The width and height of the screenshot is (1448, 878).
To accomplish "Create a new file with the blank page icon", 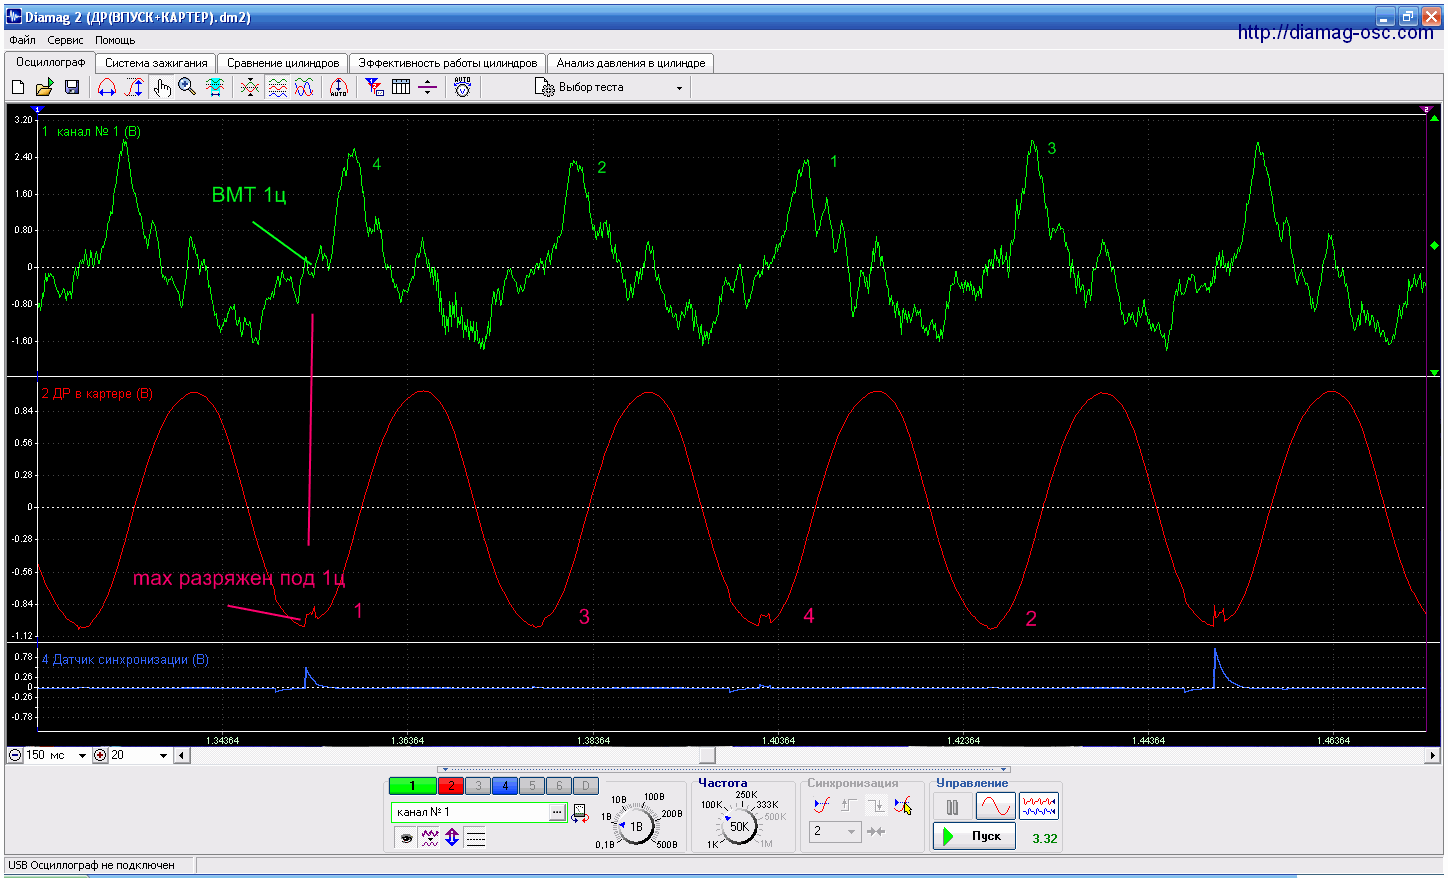I will (18, 88).
